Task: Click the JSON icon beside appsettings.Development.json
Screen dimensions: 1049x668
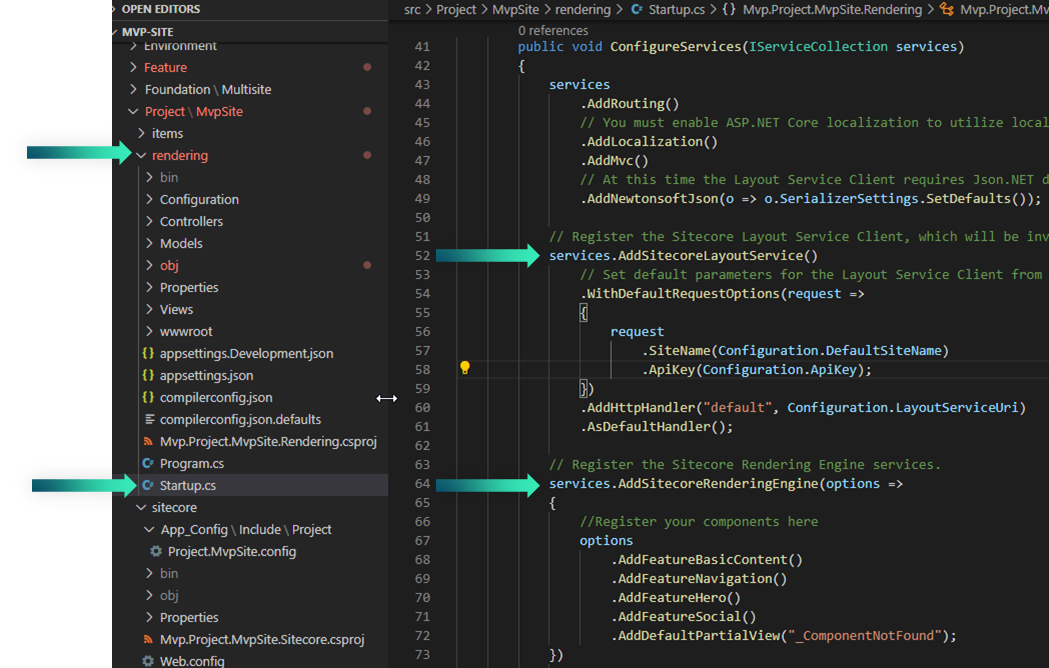Action: pyautogui.click(x=148, y=354)
